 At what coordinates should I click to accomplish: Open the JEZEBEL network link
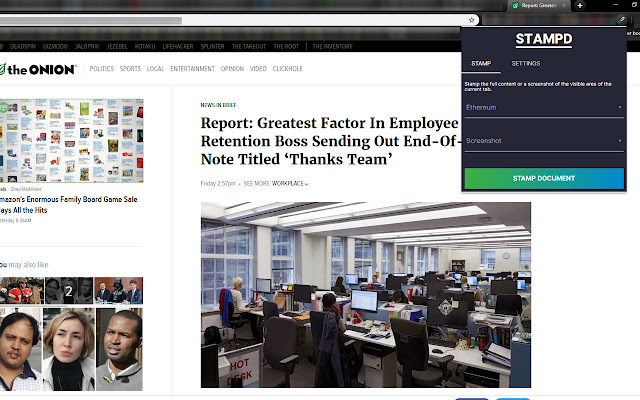click(117, 47)
